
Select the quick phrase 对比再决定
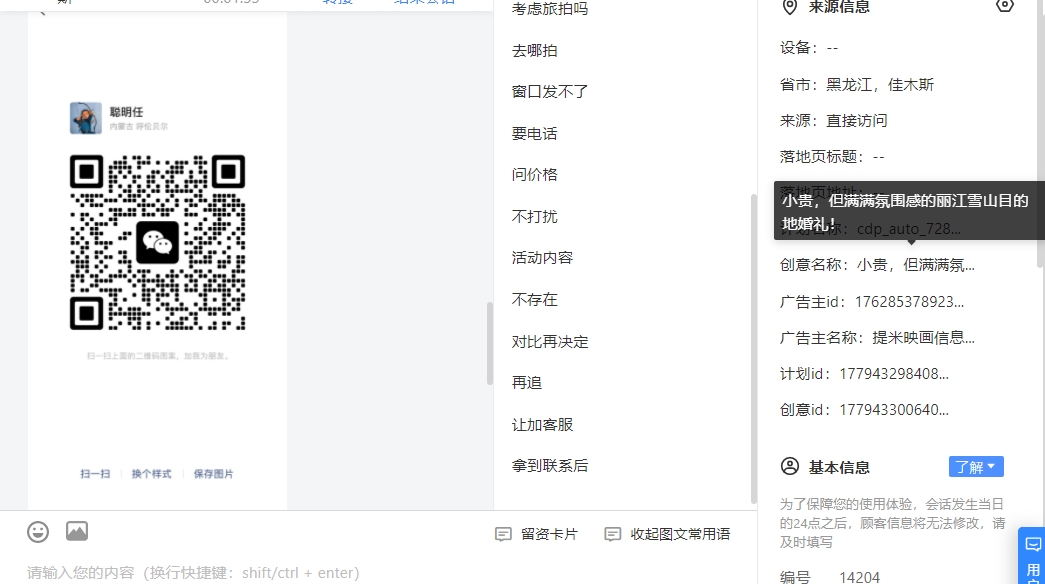pyautogui.click(x=550, y=342)
